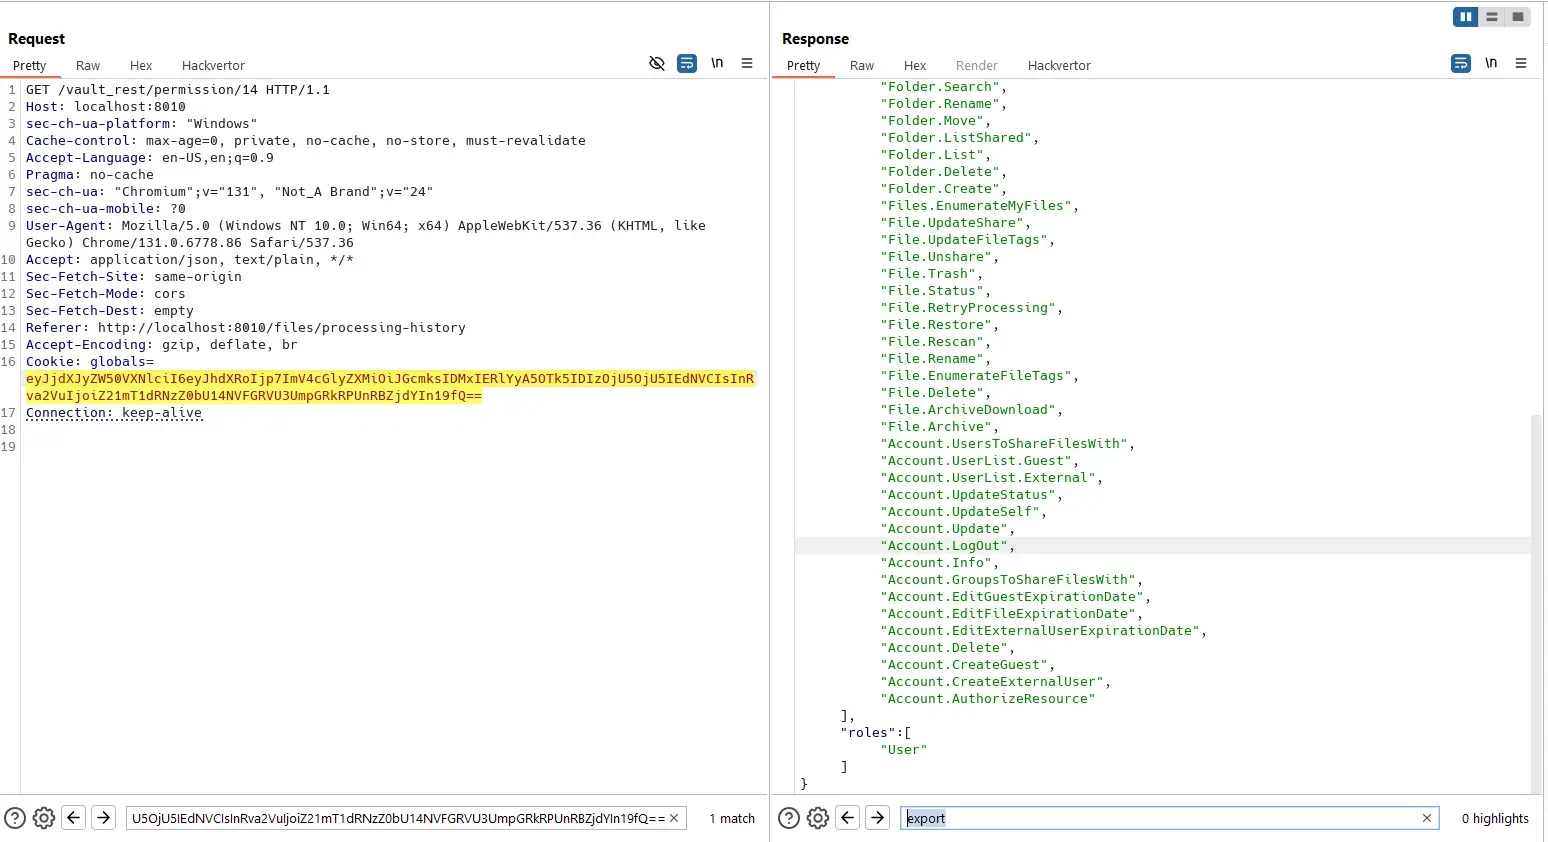Click "Account.UsersToShareFilesWith" entry

[1004, 444]
